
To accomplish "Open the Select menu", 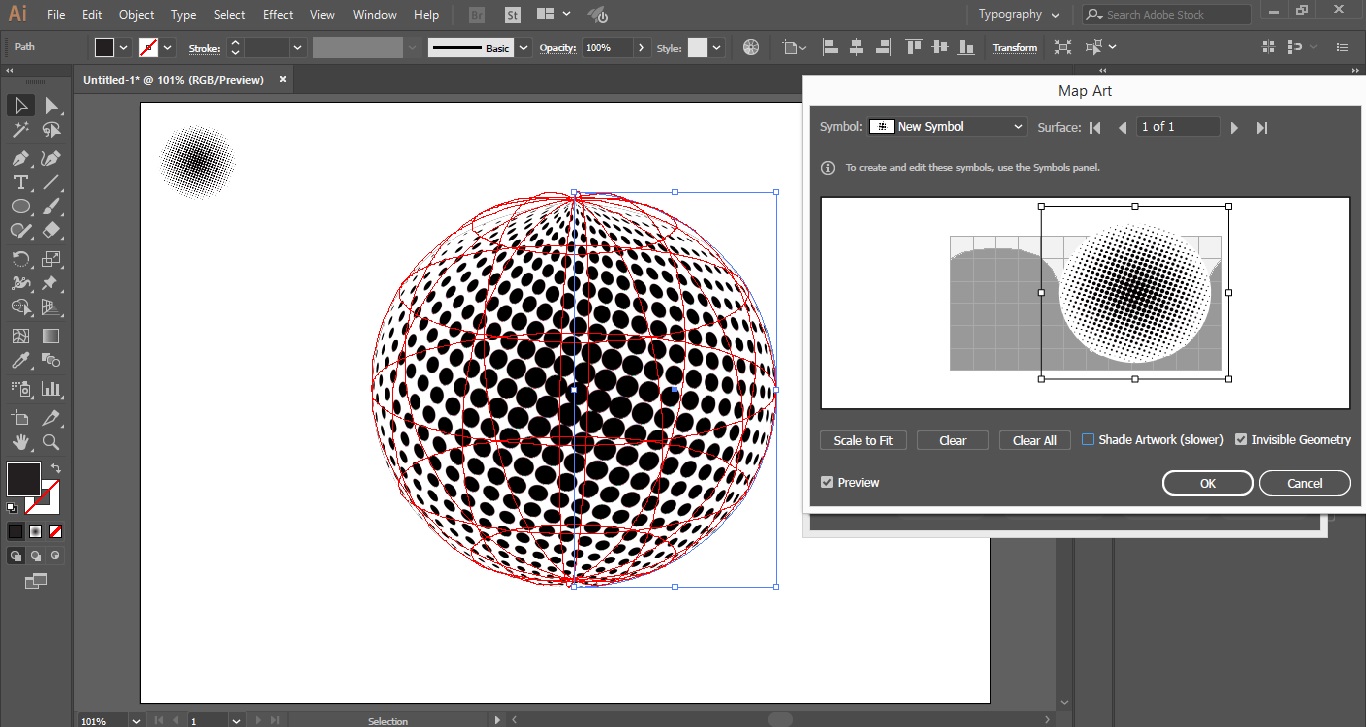I will (229, 15).
